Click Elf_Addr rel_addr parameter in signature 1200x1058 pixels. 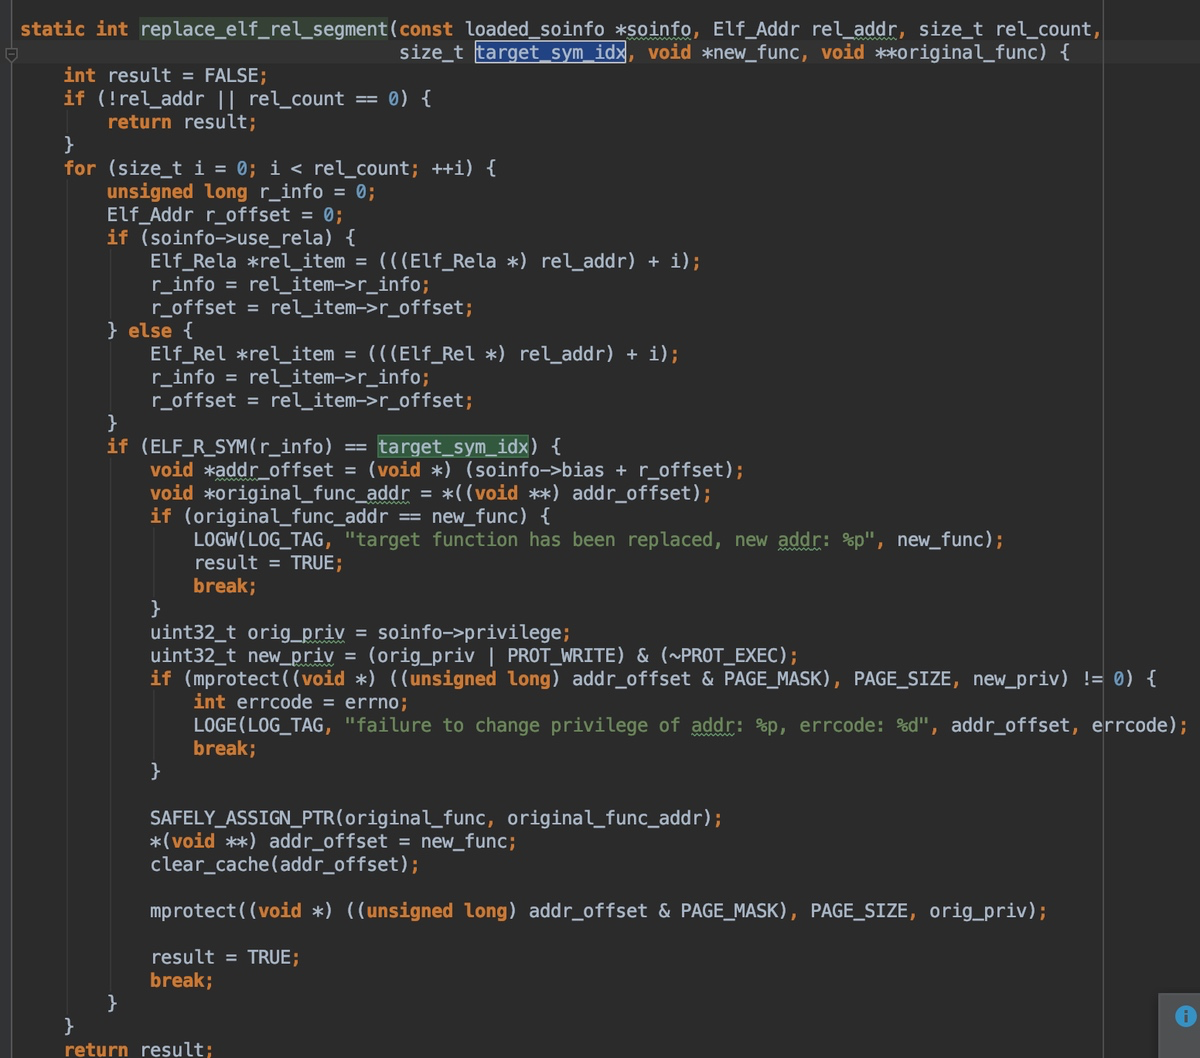click(804, 29)
